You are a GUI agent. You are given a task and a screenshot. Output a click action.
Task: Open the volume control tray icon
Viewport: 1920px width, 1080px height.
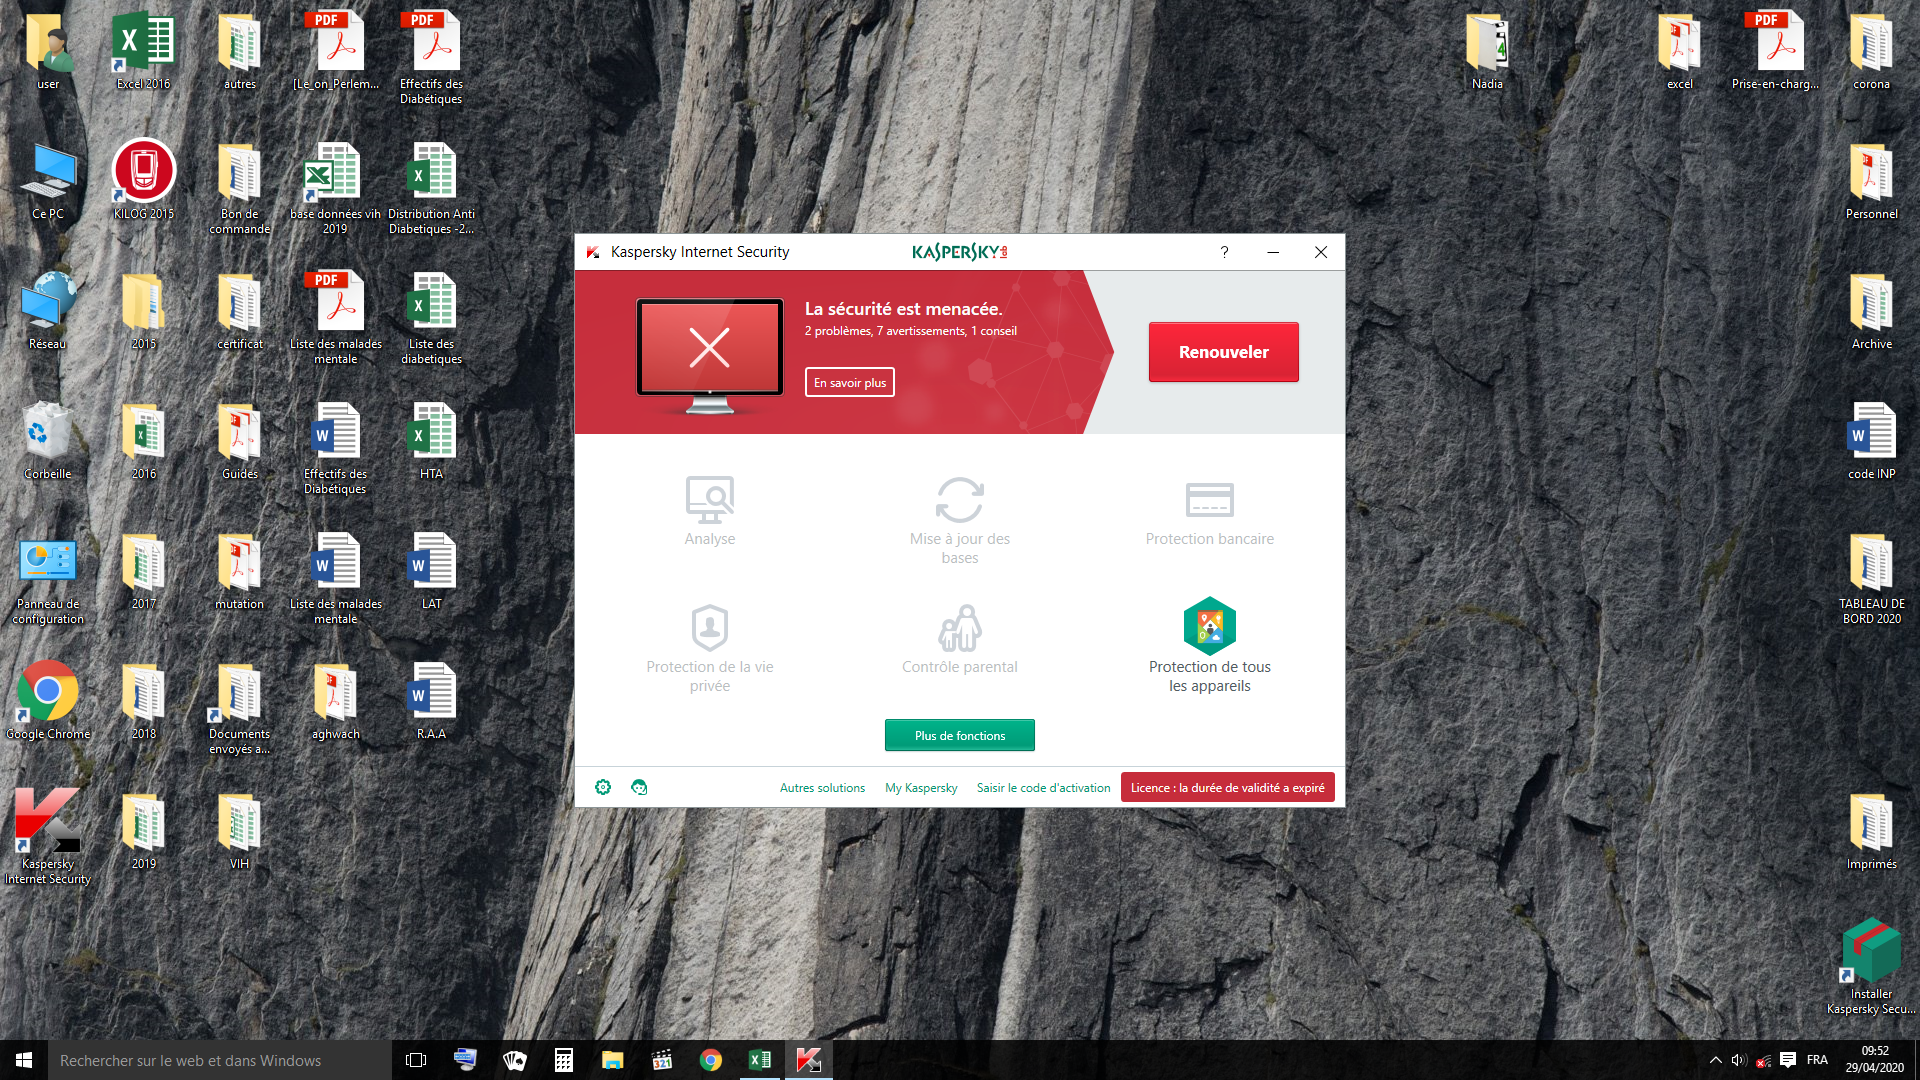tap(1739, 1060)
